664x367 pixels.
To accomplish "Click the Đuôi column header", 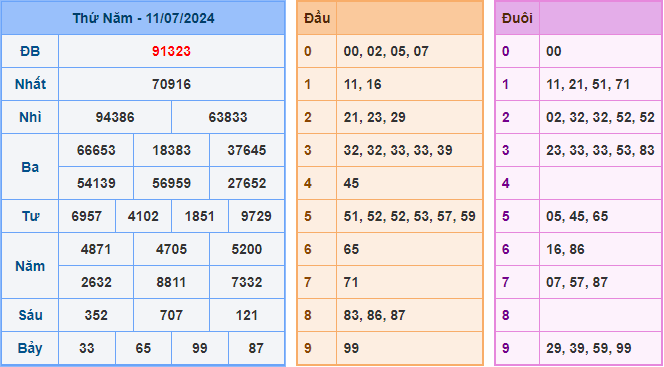I will click(517, 18).
